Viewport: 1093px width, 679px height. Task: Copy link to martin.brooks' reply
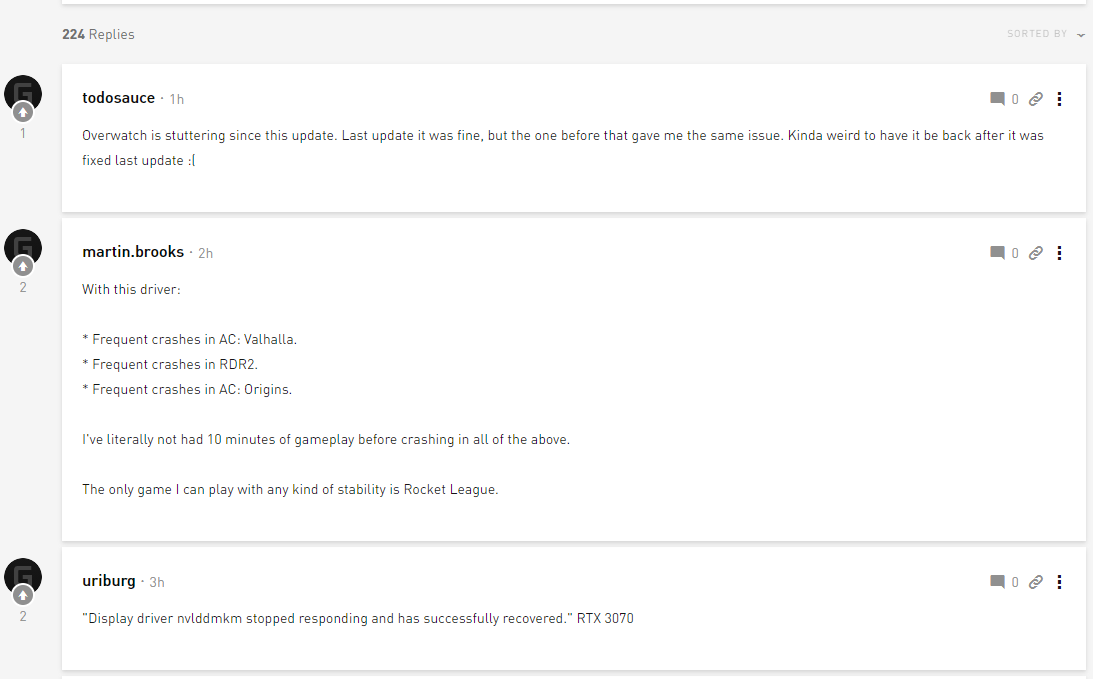[x=1036, y=253]
